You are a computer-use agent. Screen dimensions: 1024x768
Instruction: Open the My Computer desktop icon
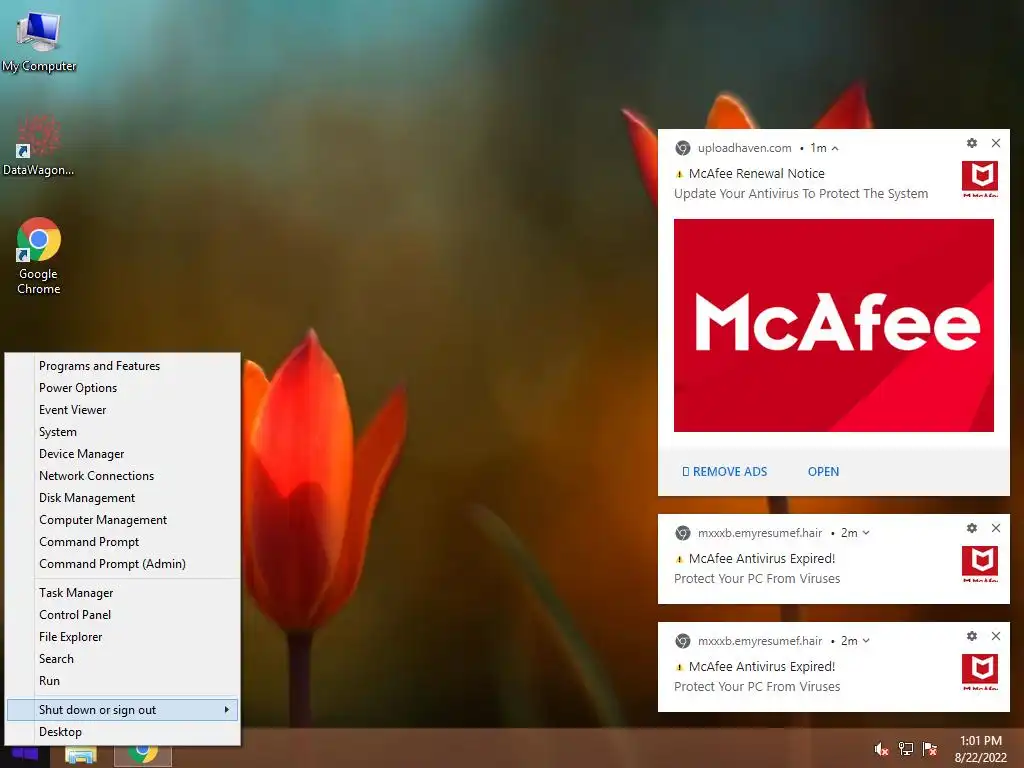(x=39, y=42)
